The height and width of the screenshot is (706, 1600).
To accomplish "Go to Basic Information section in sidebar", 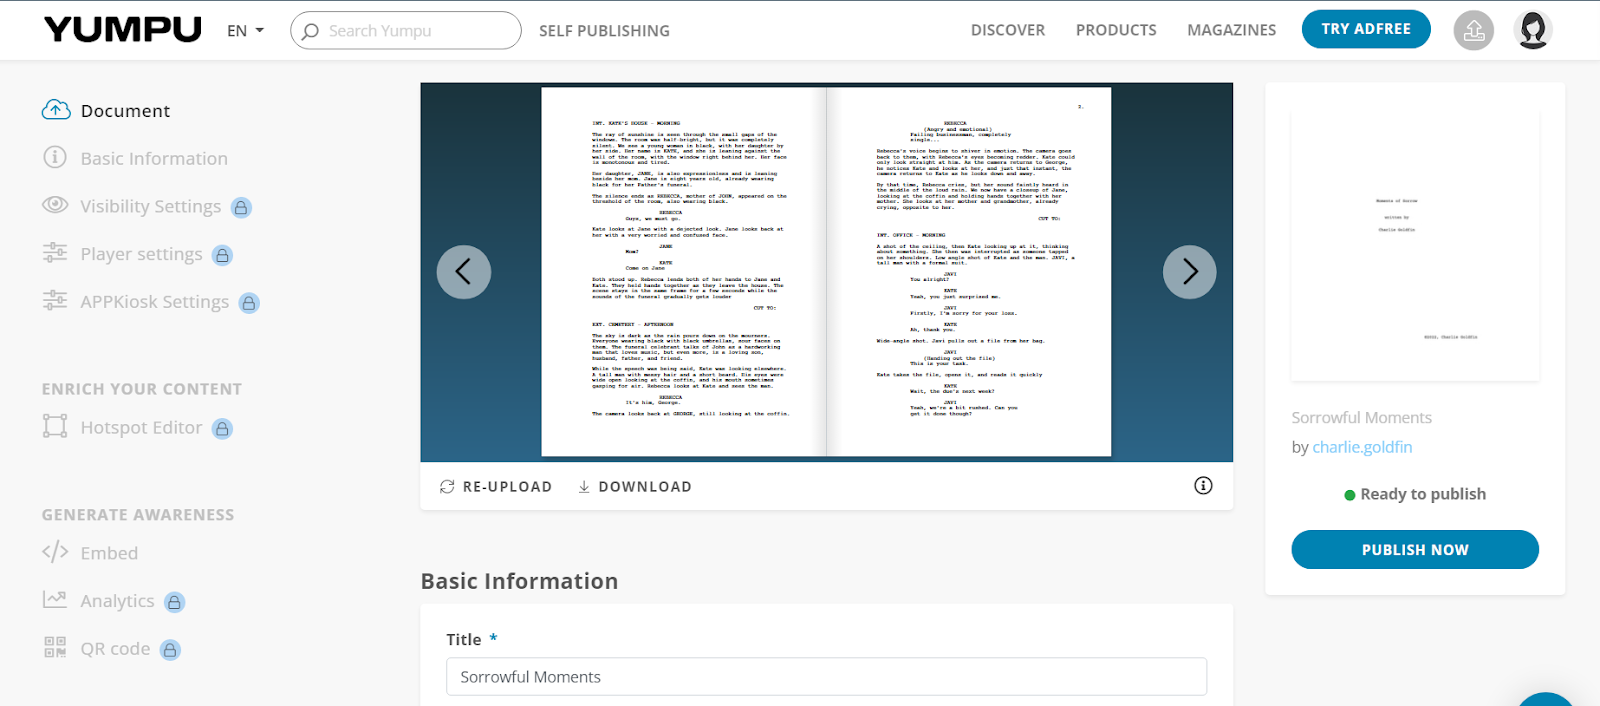I will [154, 159].
